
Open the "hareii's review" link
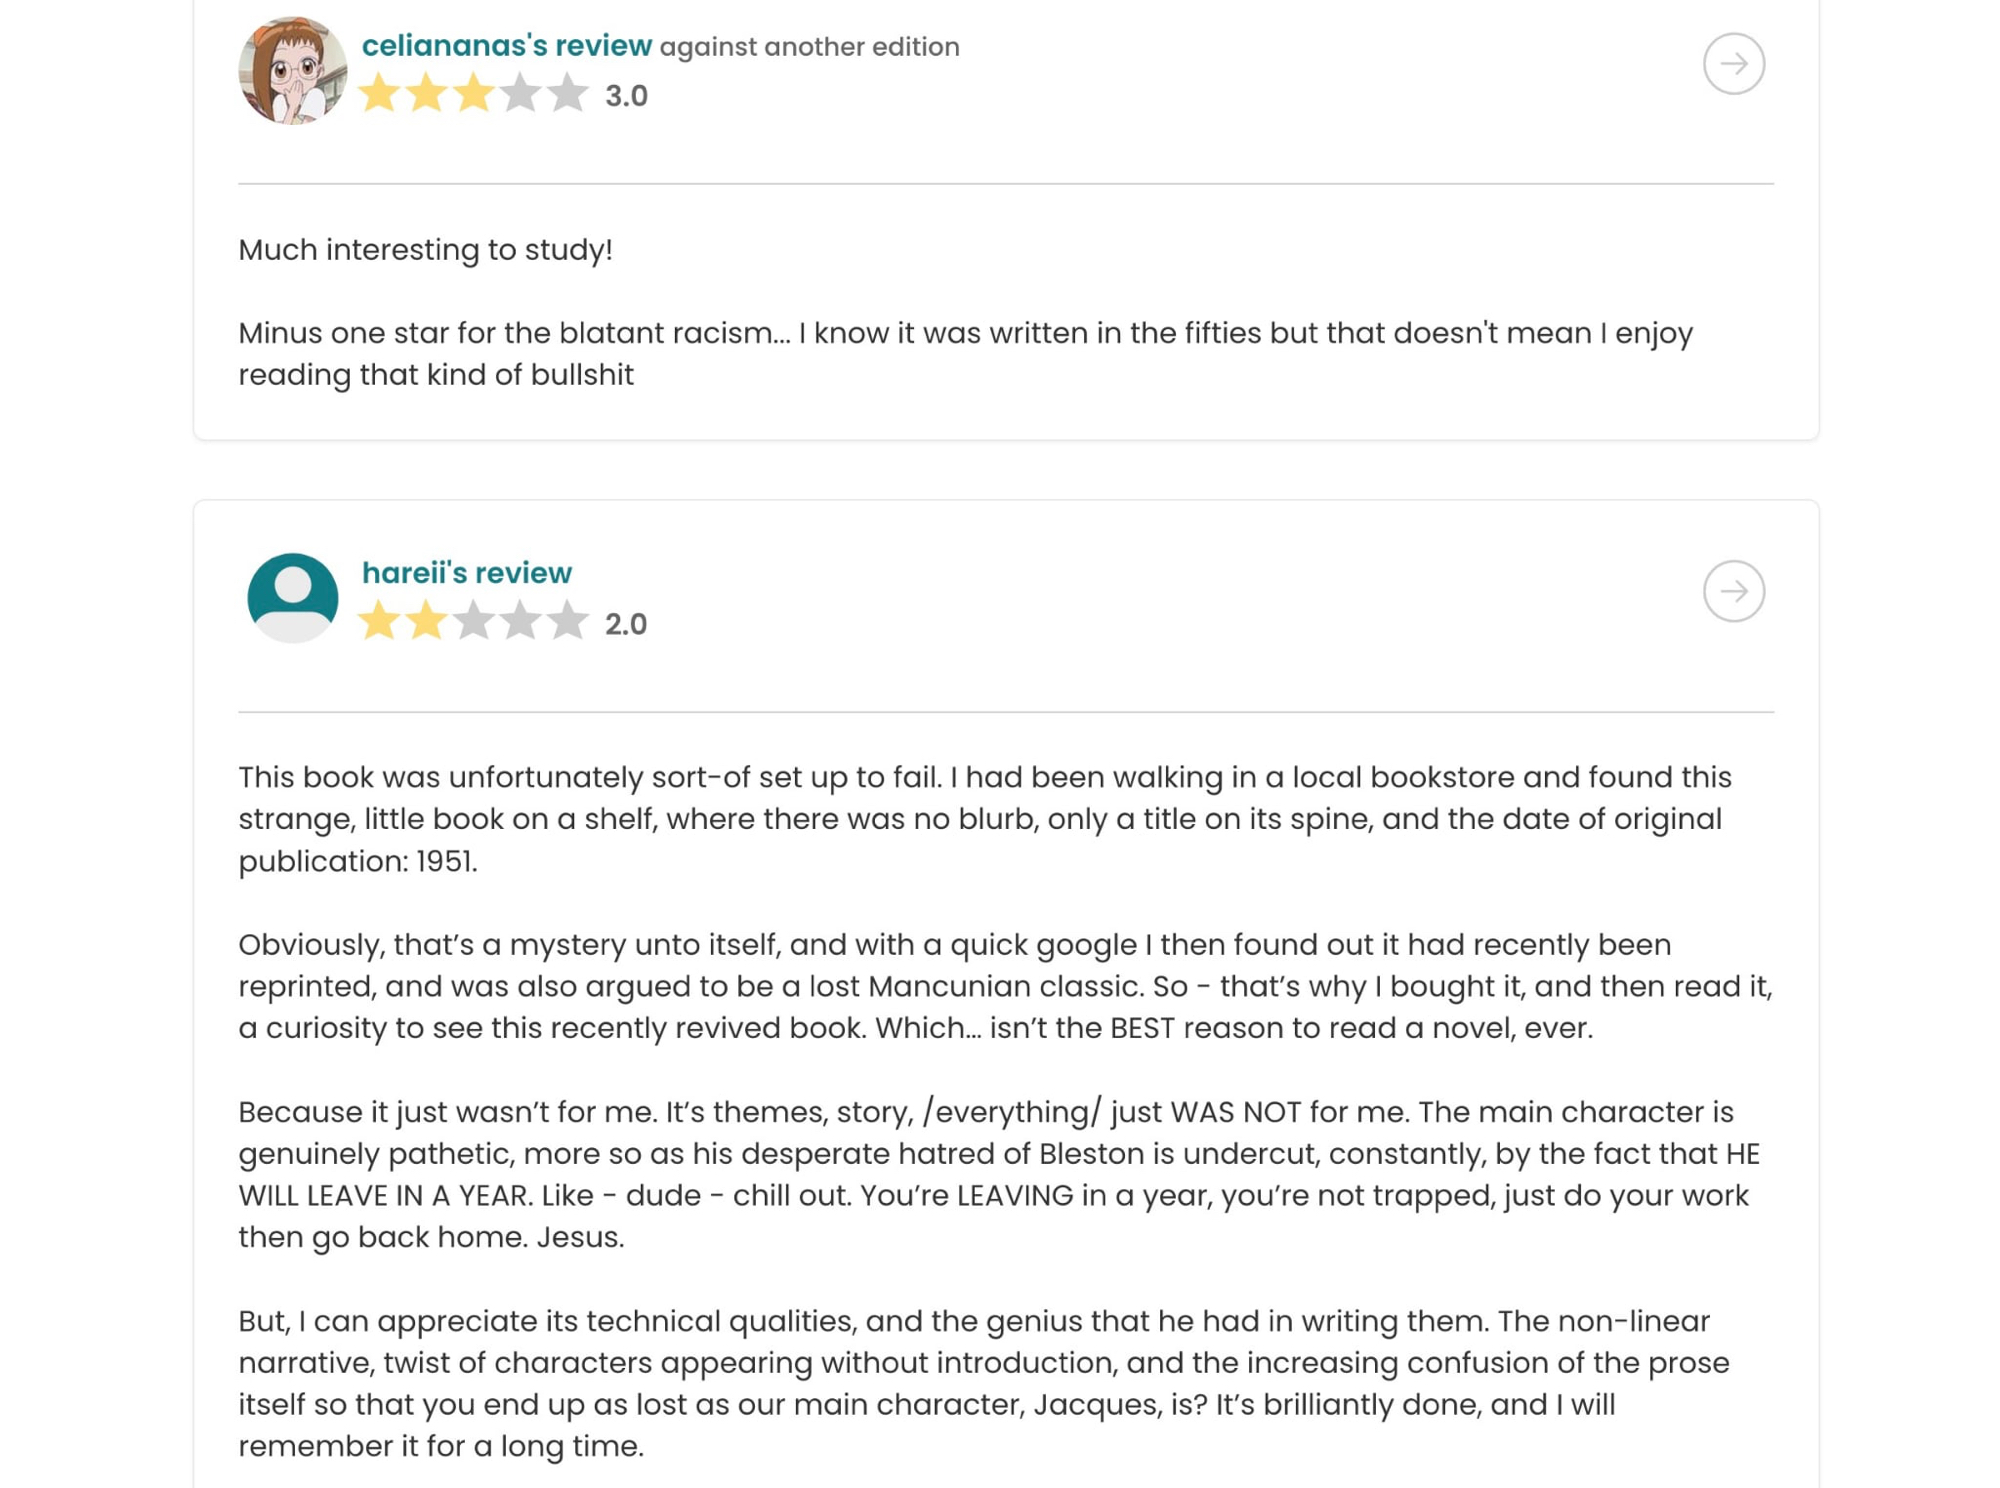point(466,573)
